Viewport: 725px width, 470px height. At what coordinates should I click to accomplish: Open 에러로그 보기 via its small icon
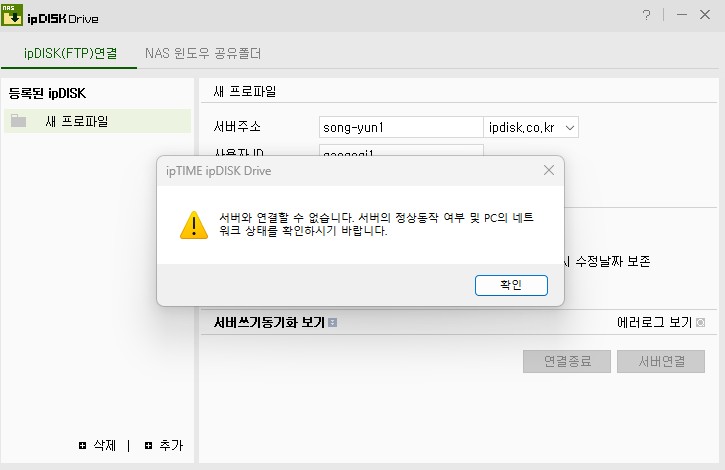700,322
